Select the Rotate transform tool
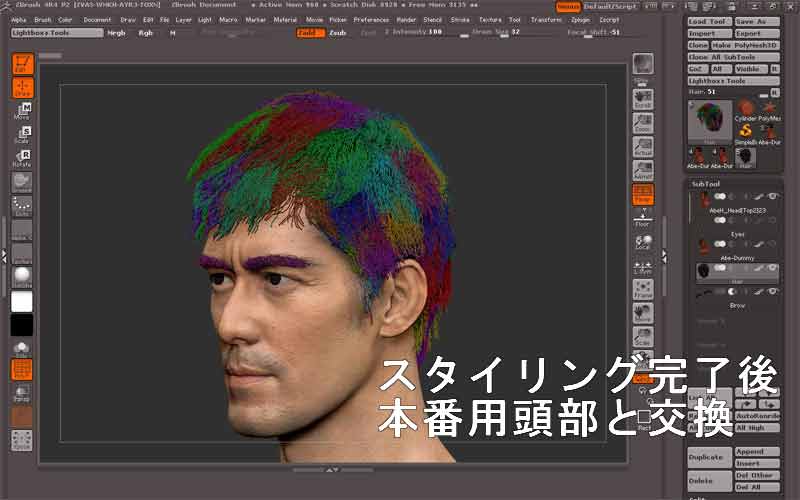 (22, 158)
